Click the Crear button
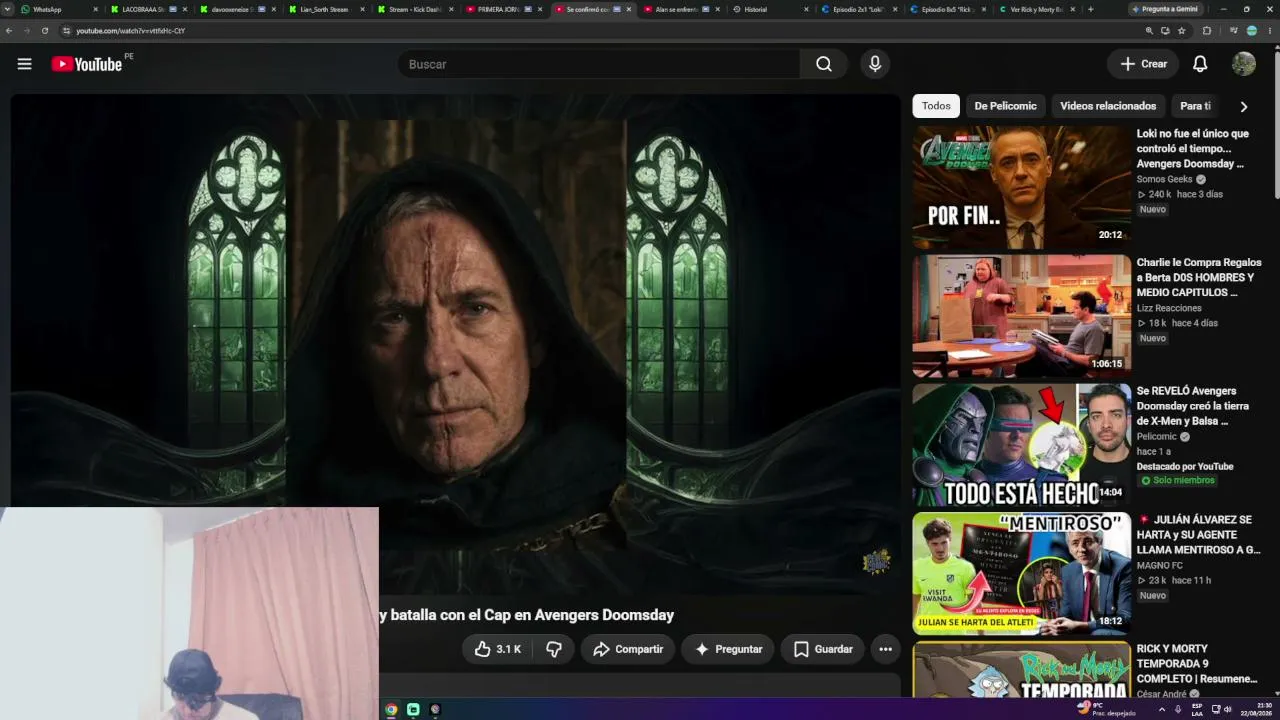This screenshot has height=720, width=1280. [1143, 64]
